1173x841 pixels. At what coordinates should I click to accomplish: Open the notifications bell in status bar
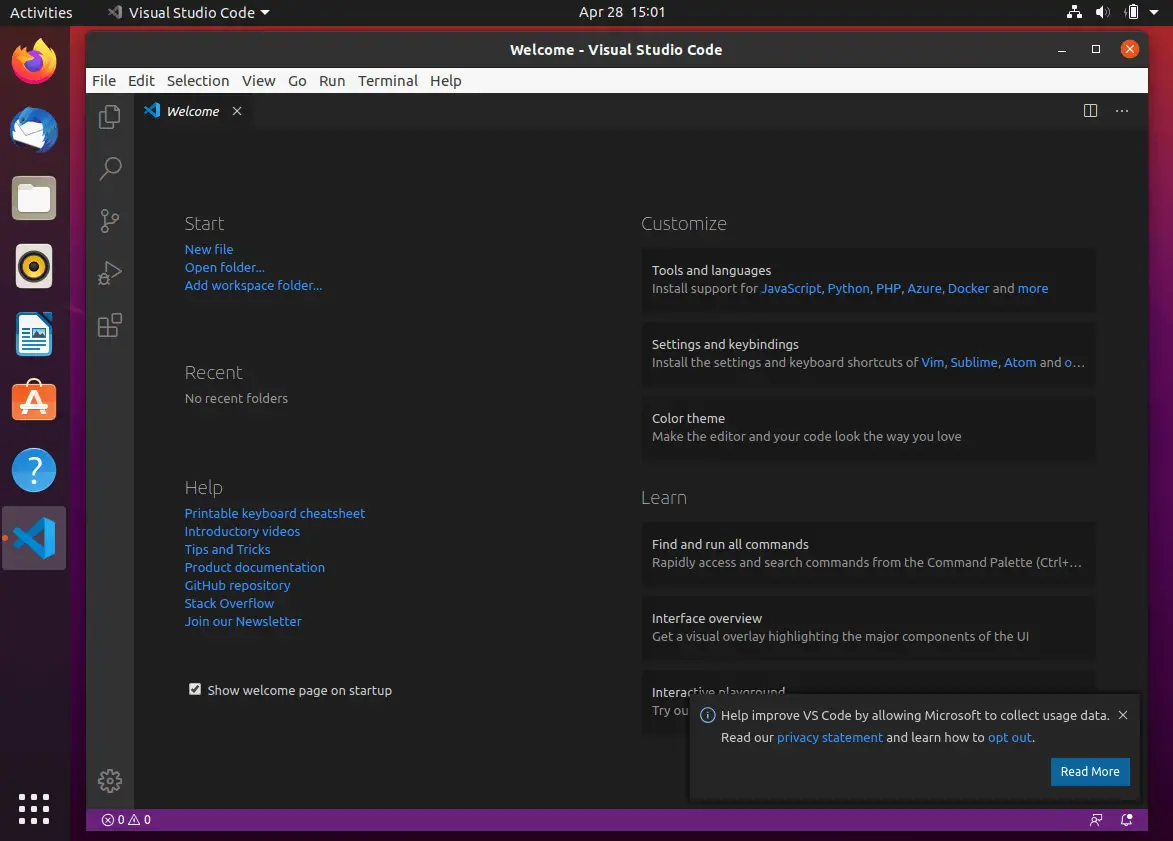pos(1125,819)
